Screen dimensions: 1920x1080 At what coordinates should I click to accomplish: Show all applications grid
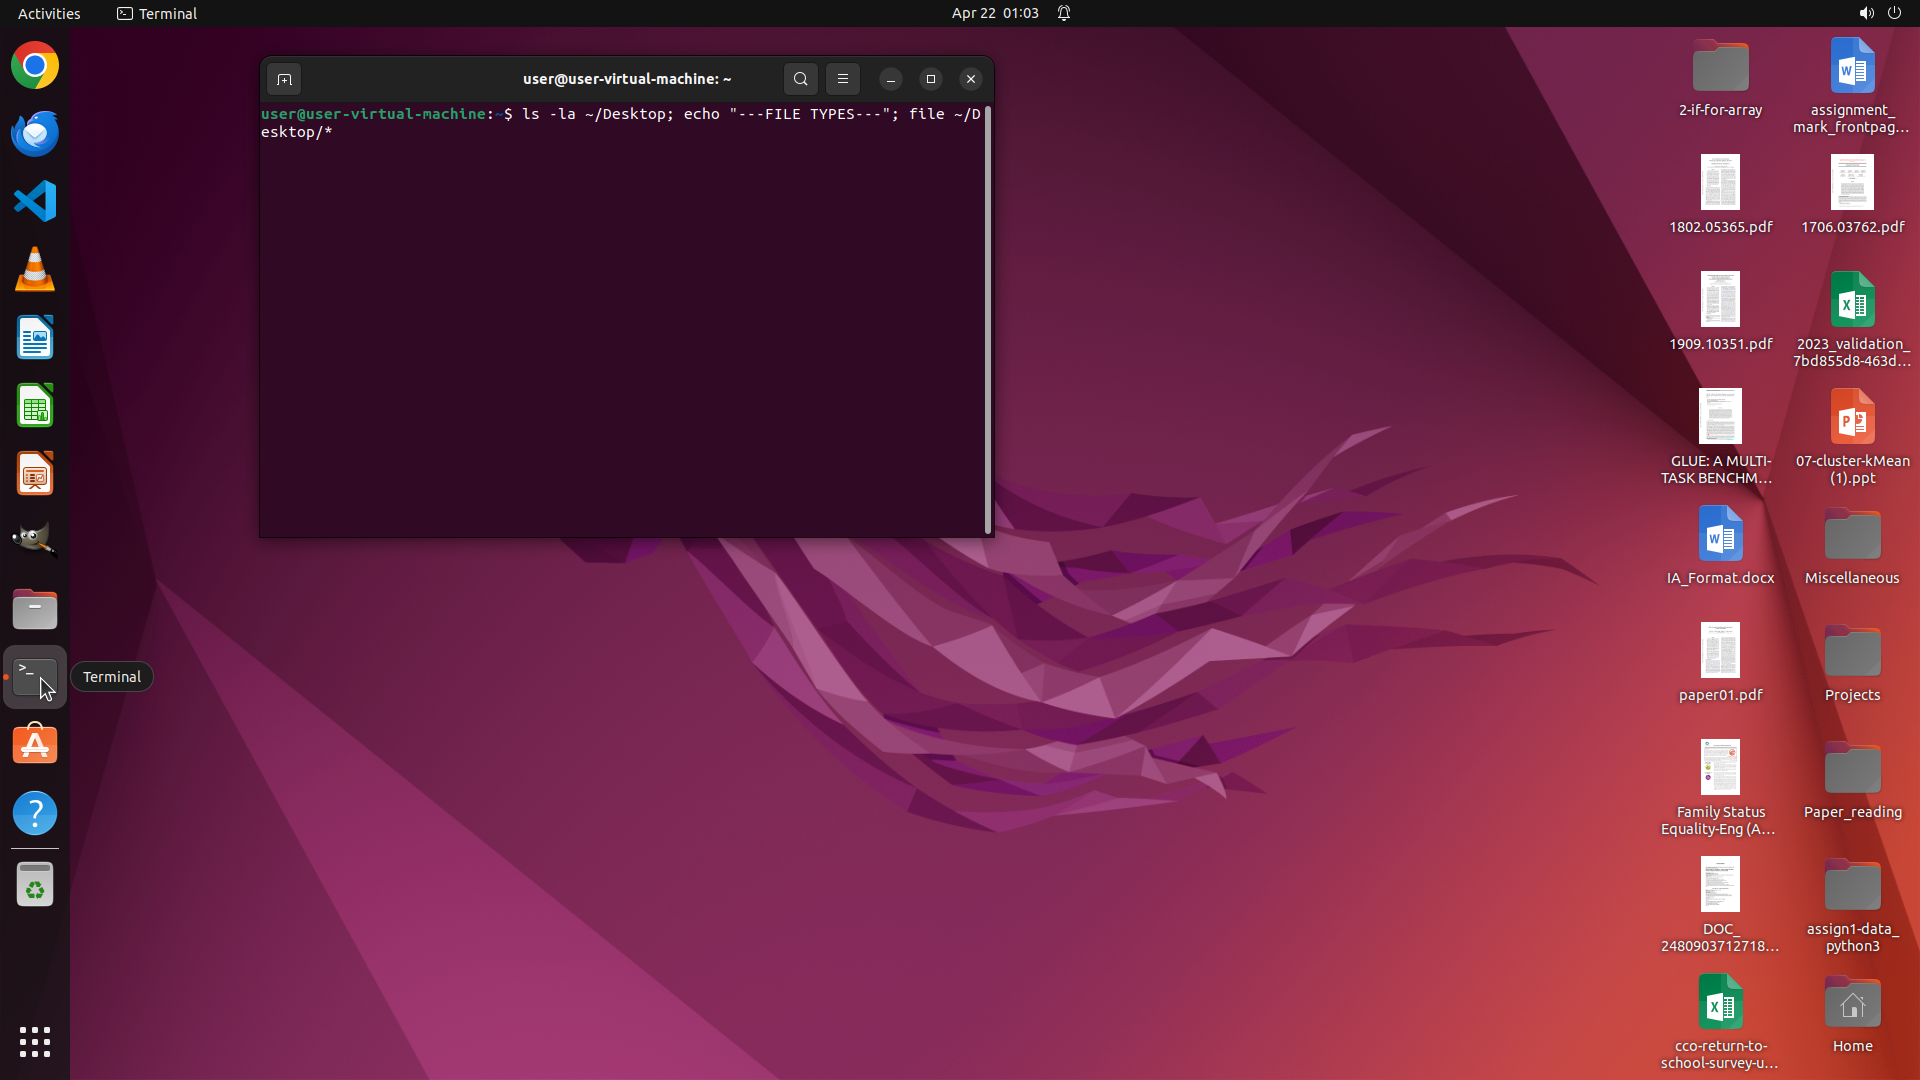point(35,1041)
